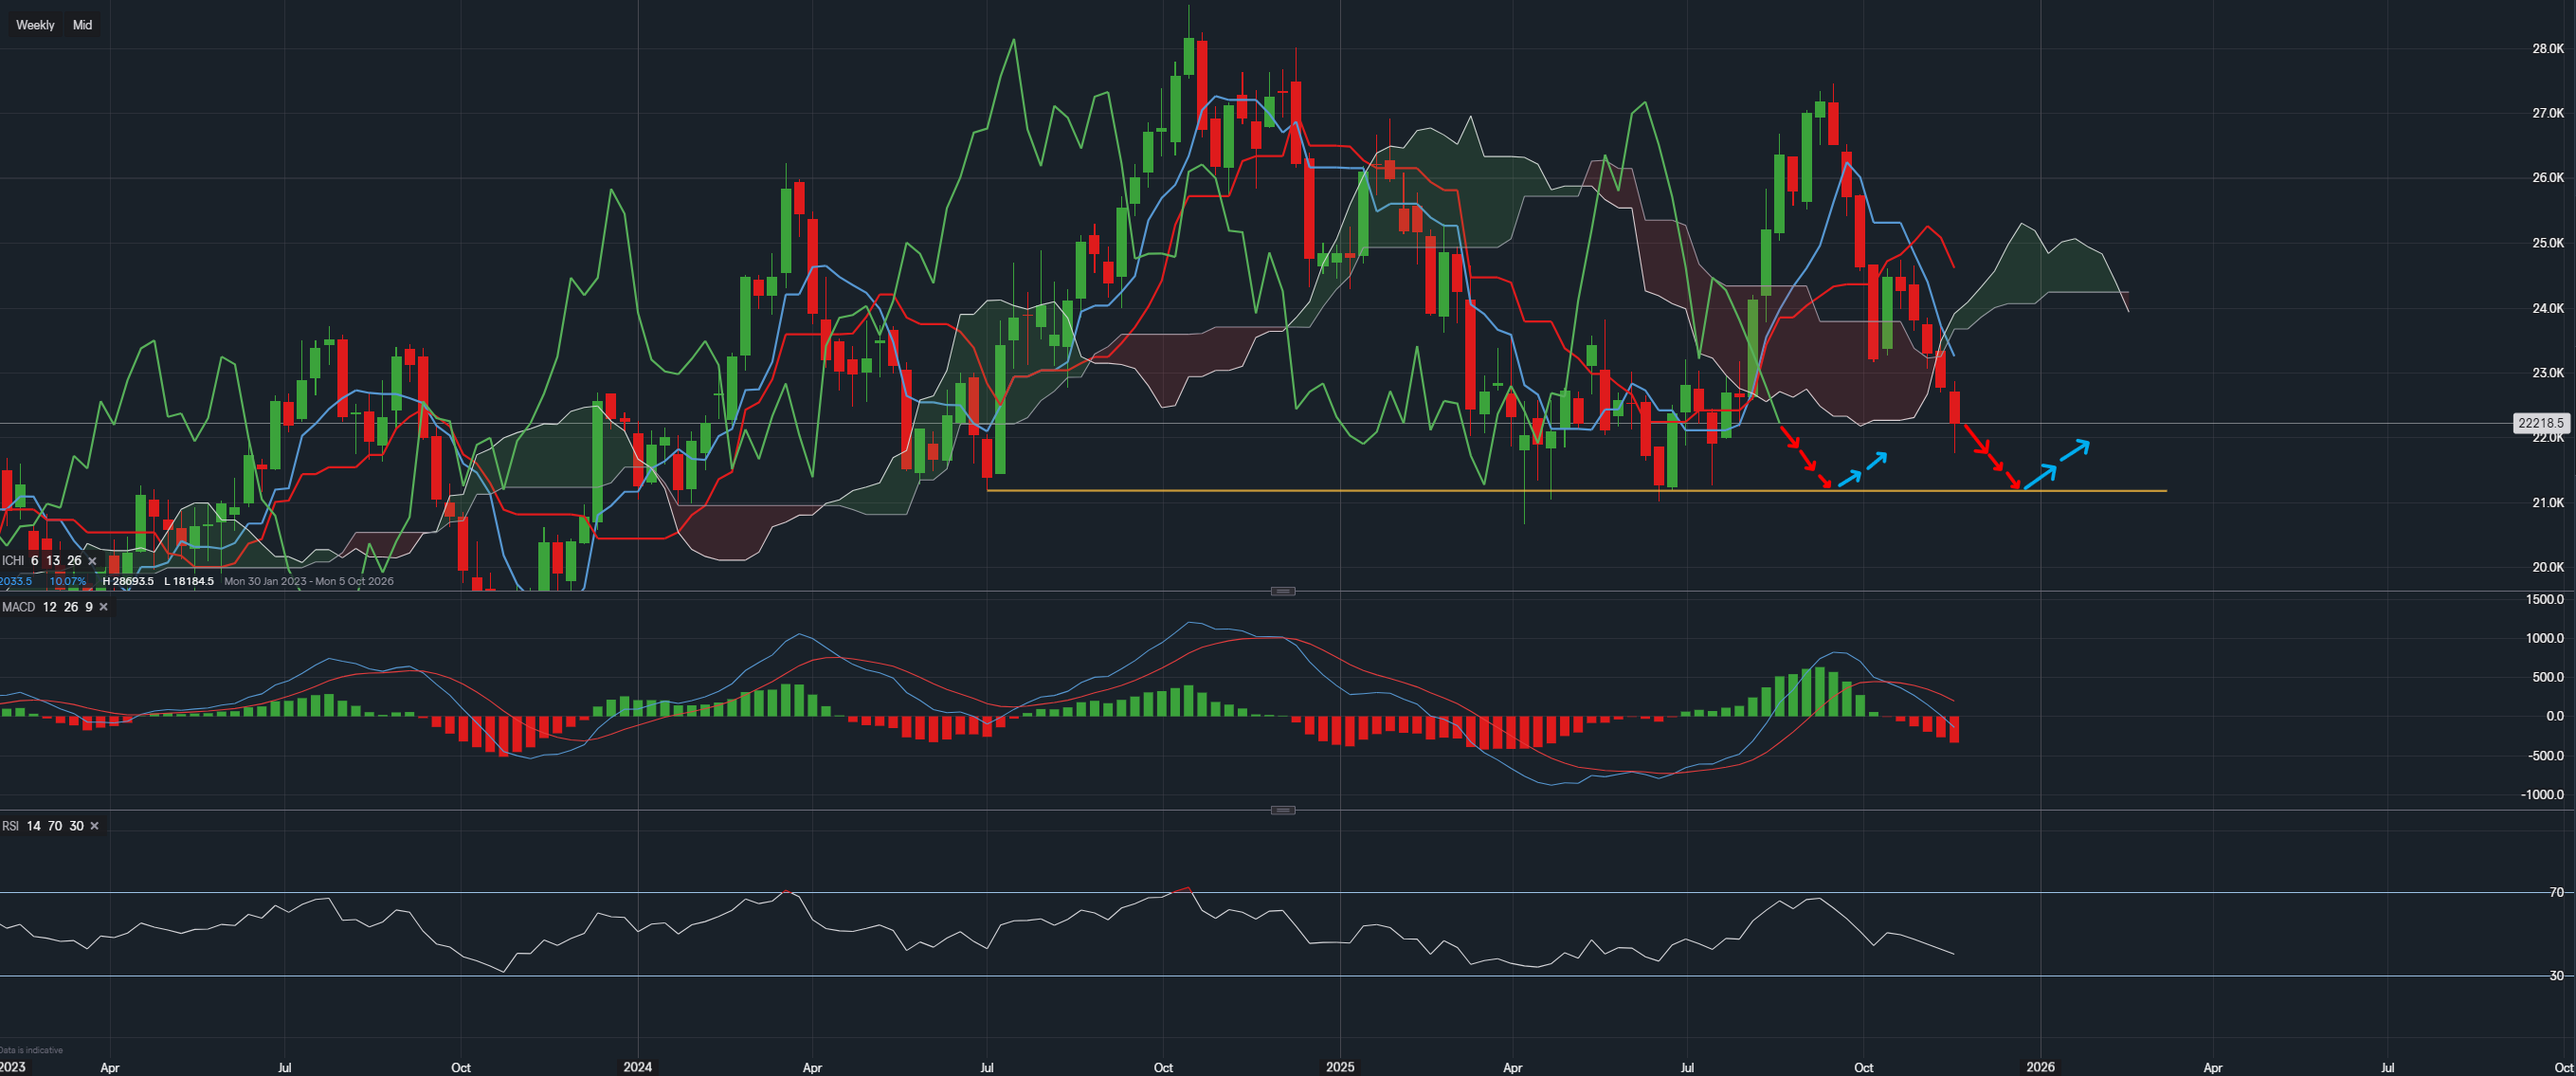The height and width of the screenshot is (1076, 2576).
Task: Grab the resize handle above RSI pane
Action: pyautogui.click(x=1283, y=810)
